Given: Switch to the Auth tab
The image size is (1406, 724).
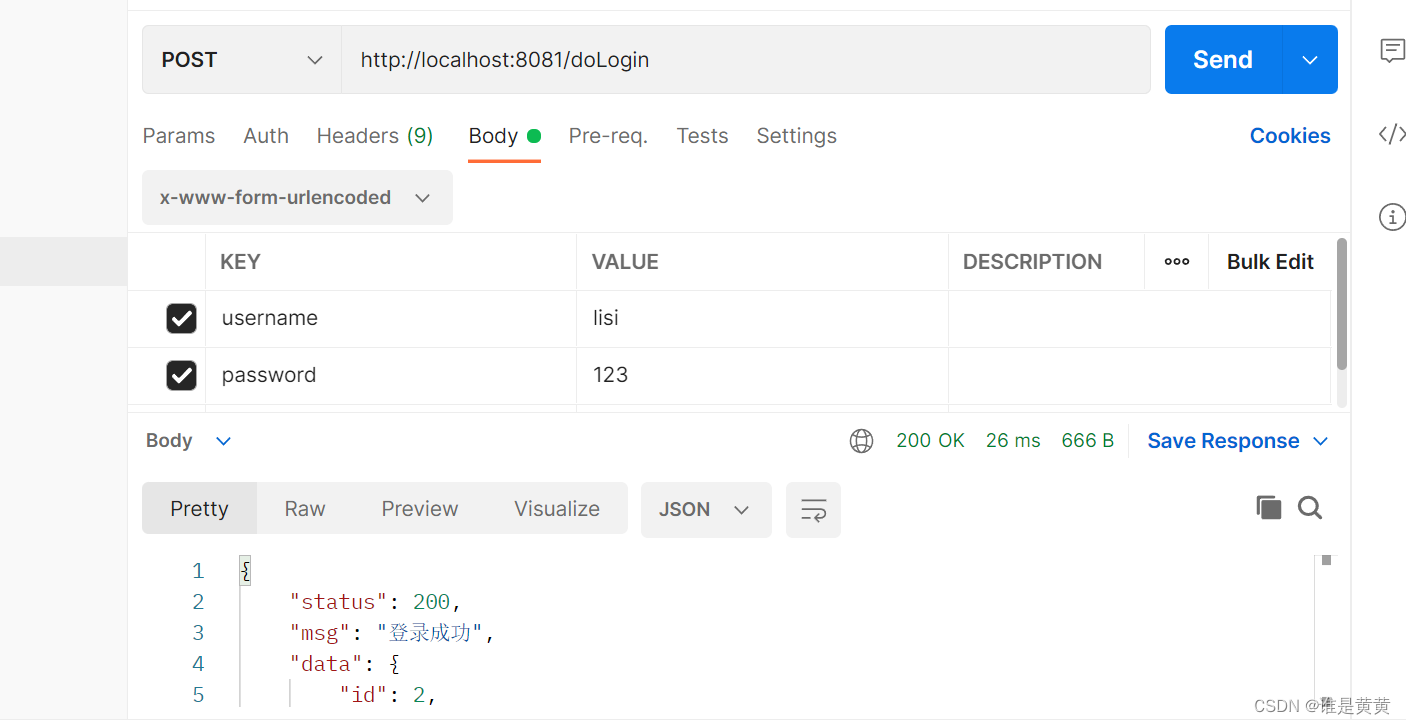Looking at the screenshot, I should tap(266, 136).
